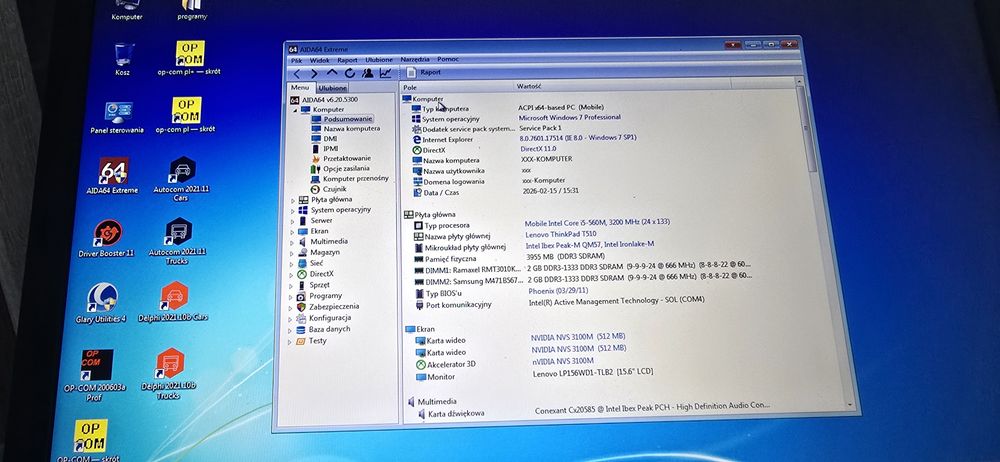
Task: Open the Plik menu
Action: coord(297,60)
